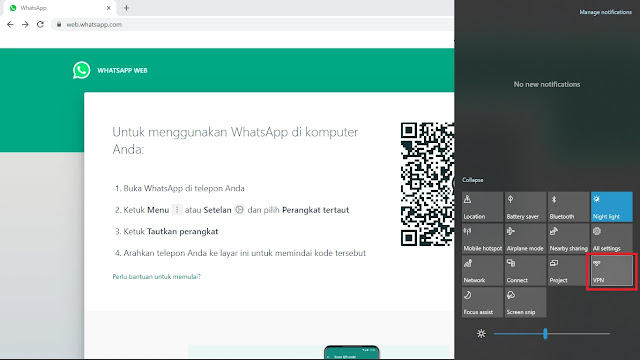The image size is (640, 360).
Task: Turn off Night light tile
Action: (611, 207)
